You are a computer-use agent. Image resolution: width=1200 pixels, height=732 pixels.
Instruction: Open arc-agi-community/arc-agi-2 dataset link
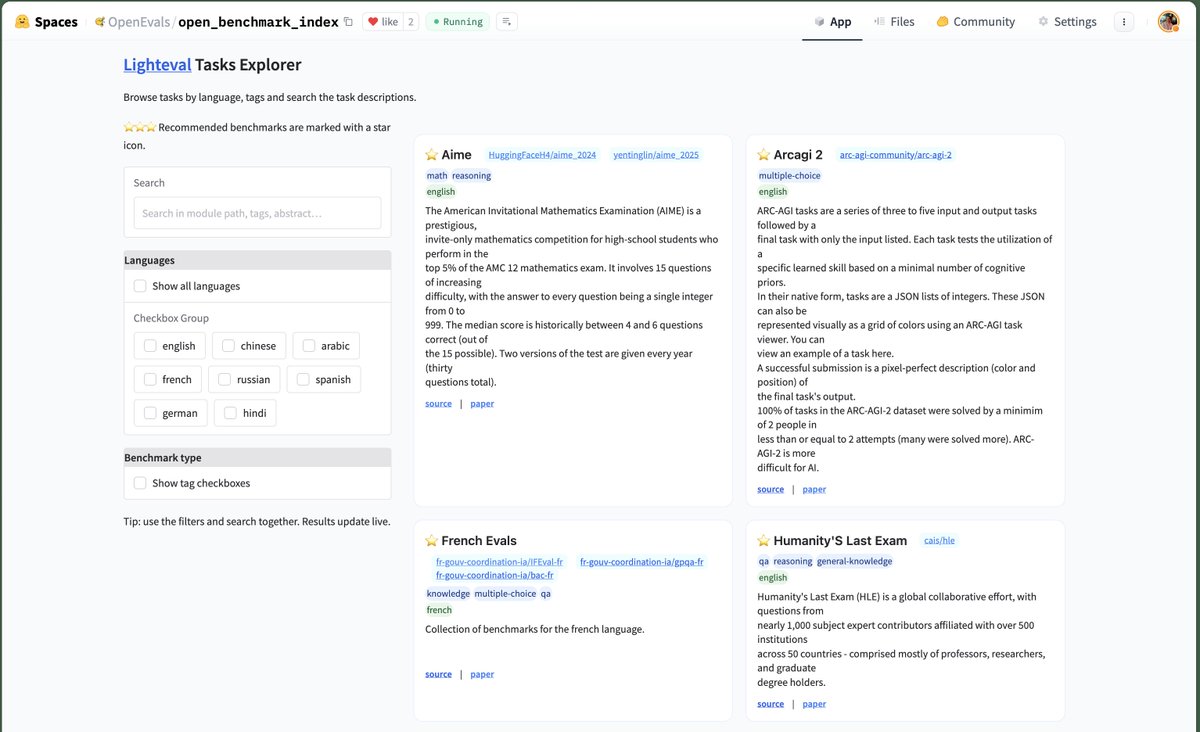tap(896, 155)
